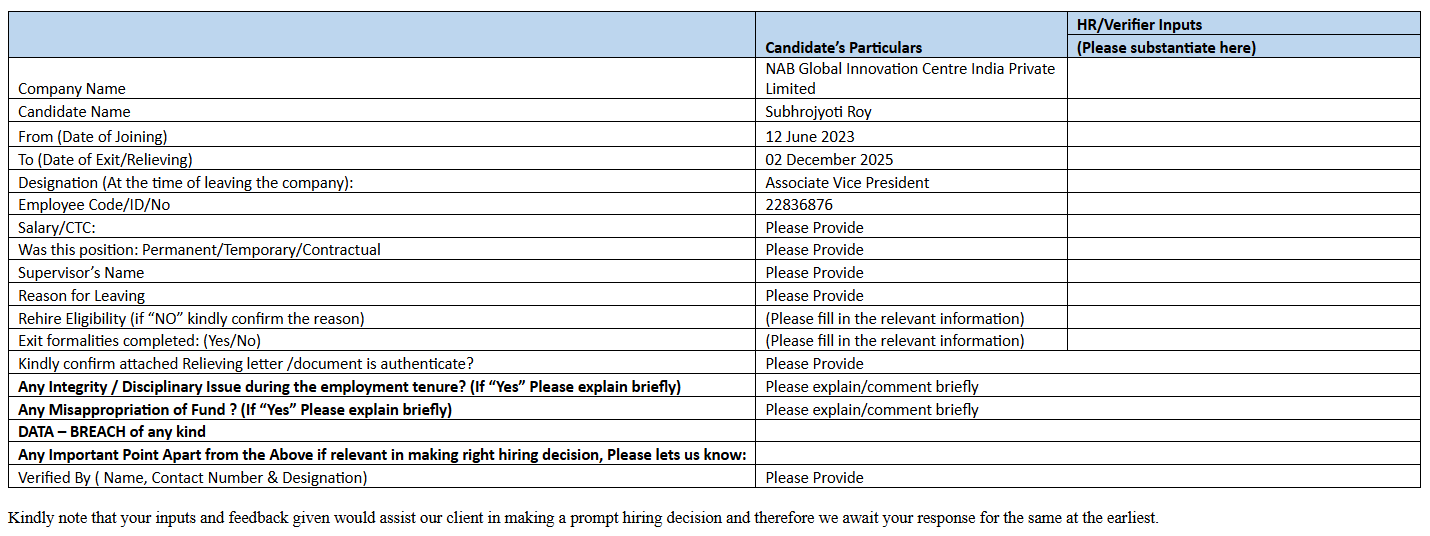Viewport: 1430px width, 536px height.
Task: Click "Please Provide" beside Supervisor's Name
Action: pyautogui.click(x=814, y=272)
